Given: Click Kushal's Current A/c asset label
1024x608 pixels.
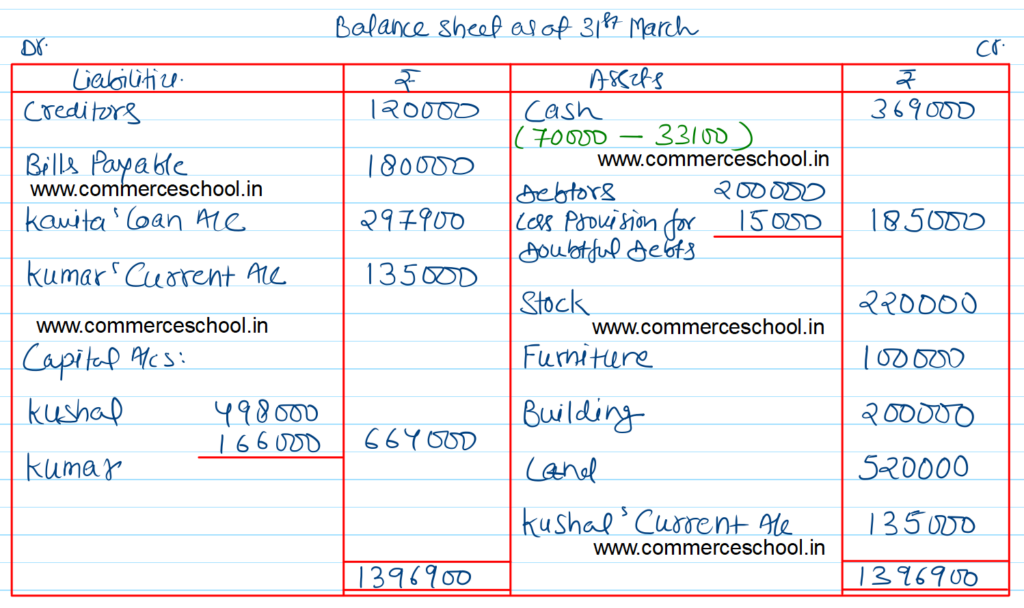Looking at the screenshot, I should [x=657, y=523].
